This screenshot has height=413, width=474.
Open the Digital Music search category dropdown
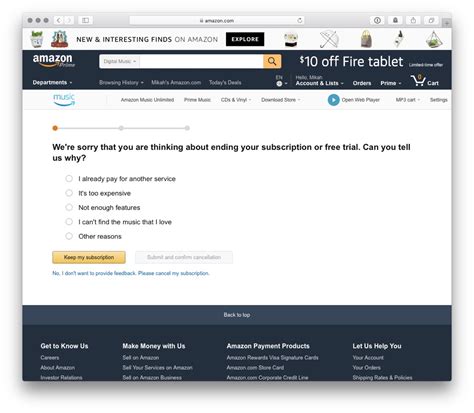tap(120, 61)
